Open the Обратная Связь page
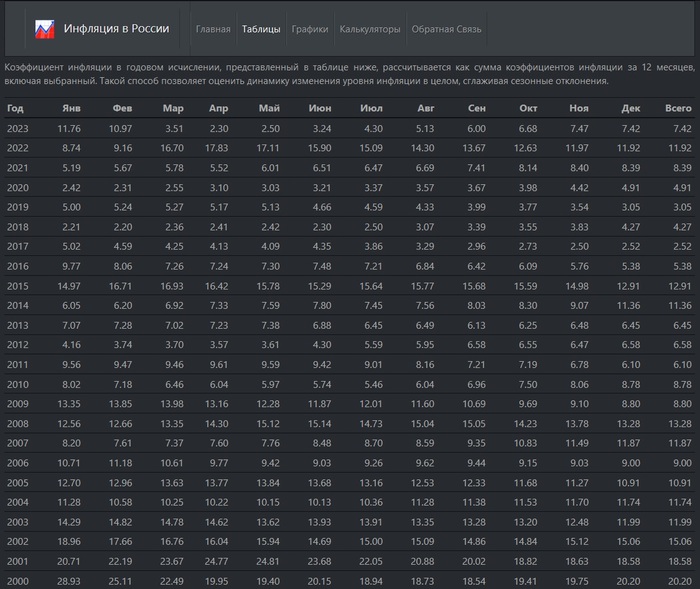 446,29
